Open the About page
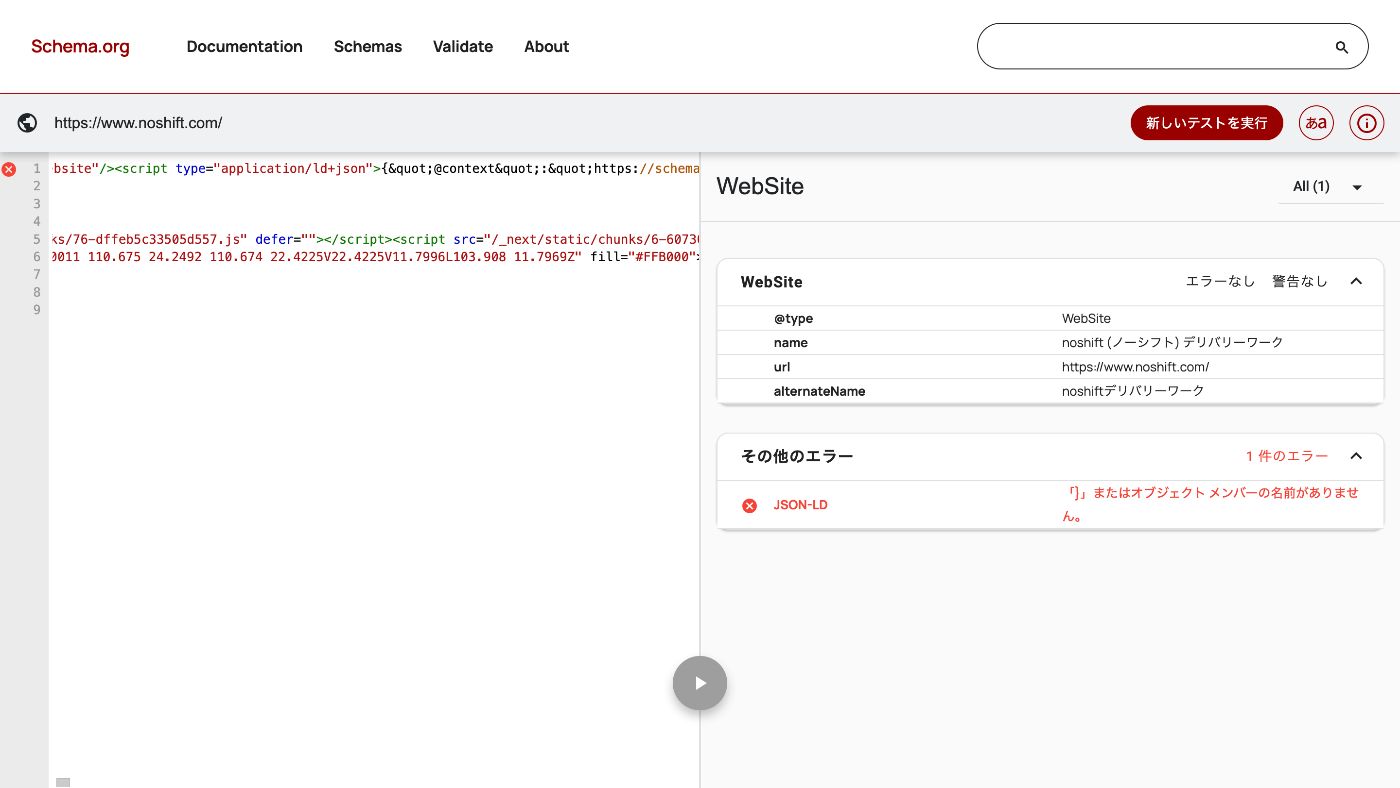Viewport: 1400px width, 788px height. [546, 46]
